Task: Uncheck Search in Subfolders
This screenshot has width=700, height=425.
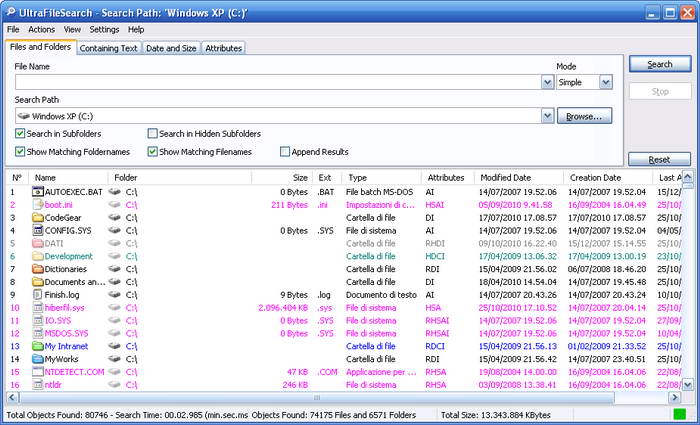Action: click(20, 133)
